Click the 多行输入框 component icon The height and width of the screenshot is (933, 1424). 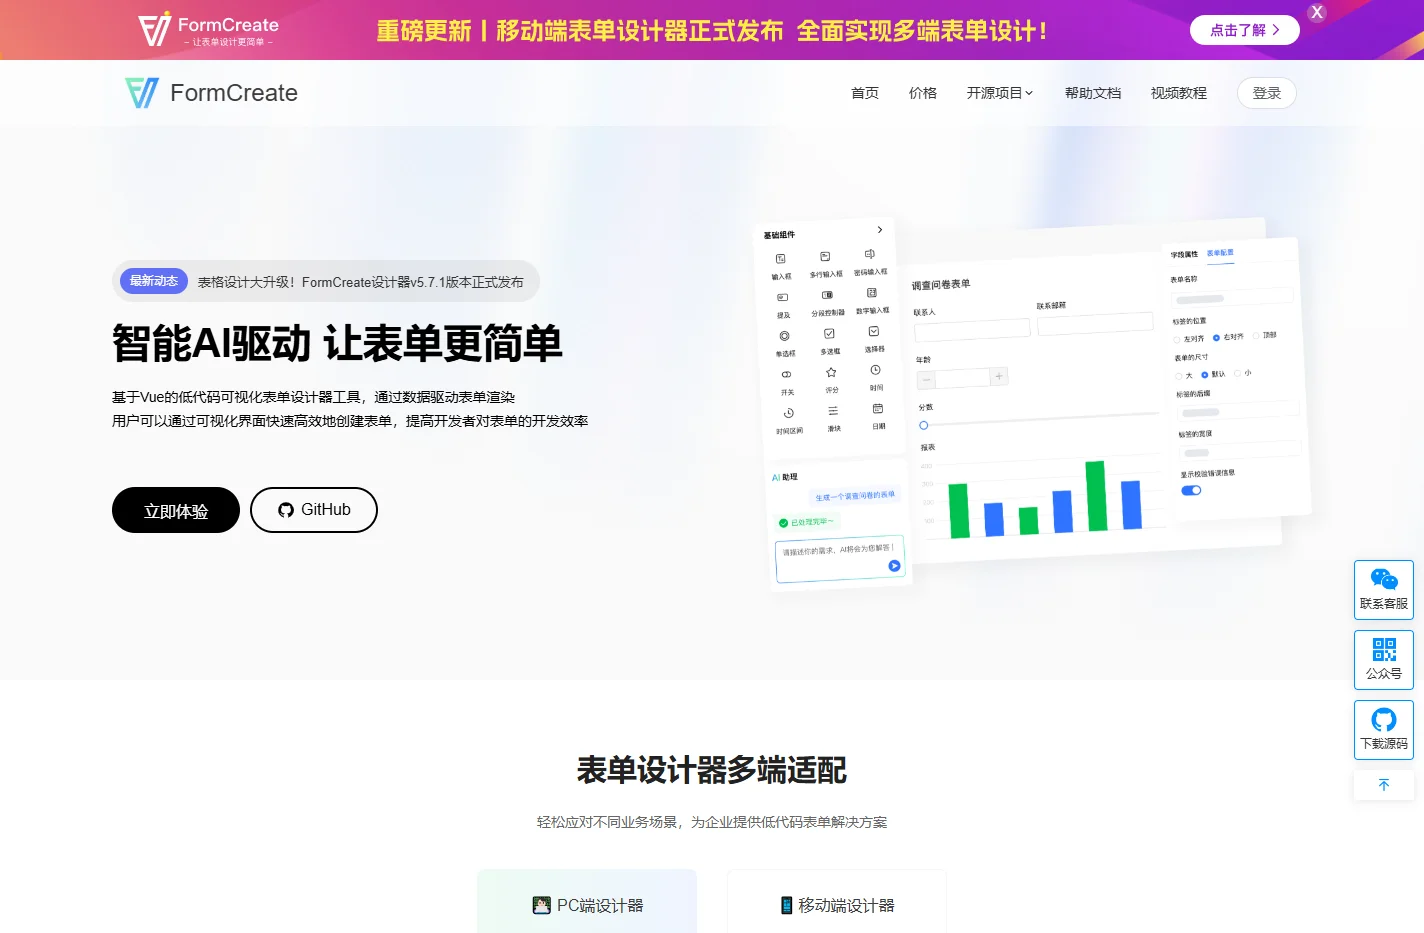pos(825,257)
